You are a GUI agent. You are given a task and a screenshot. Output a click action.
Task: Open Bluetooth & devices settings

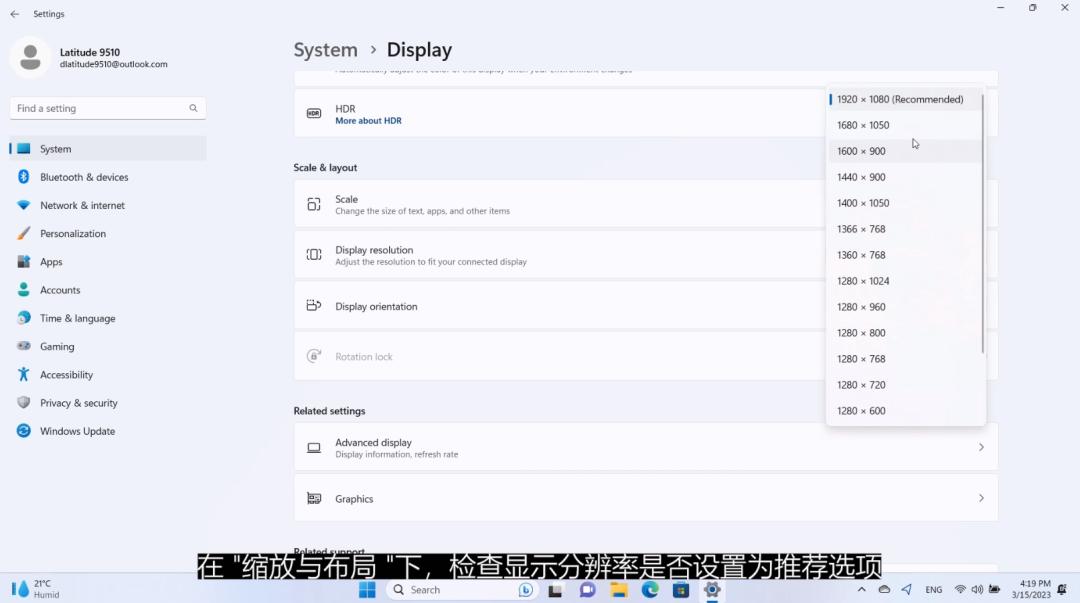point(84,177)
